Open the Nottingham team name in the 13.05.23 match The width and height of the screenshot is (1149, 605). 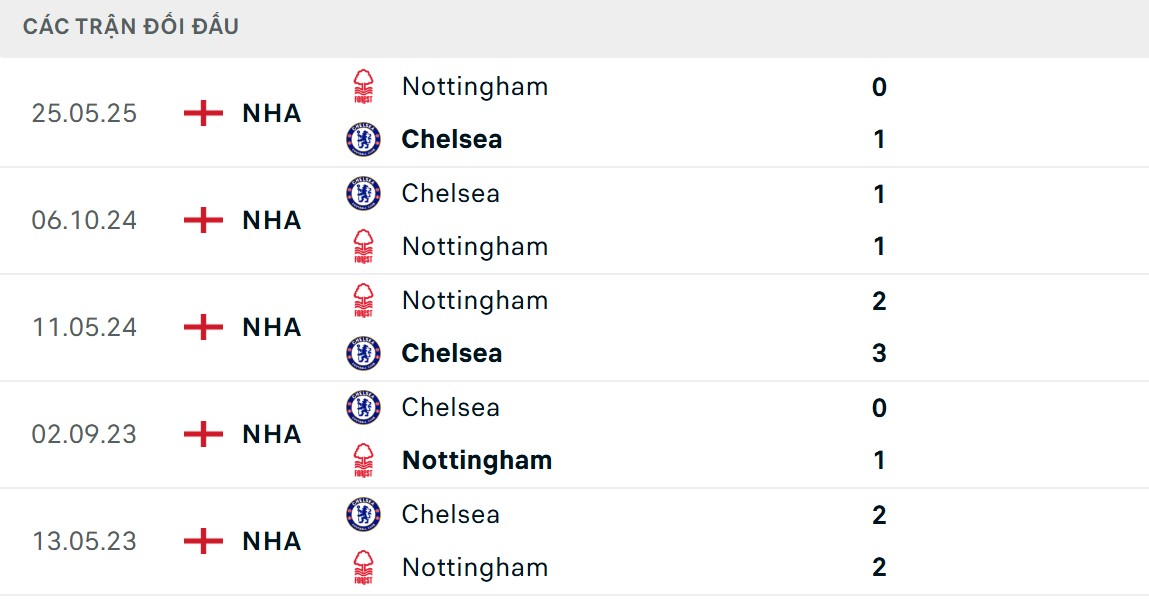click(x=474, y=567)
